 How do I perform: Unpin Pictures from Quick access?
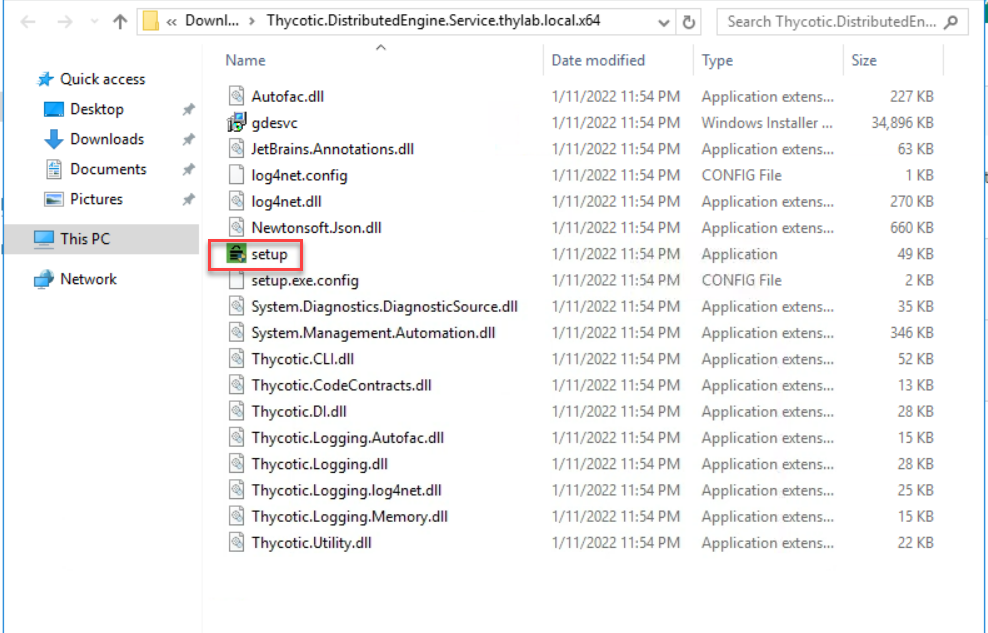(188, 199)
